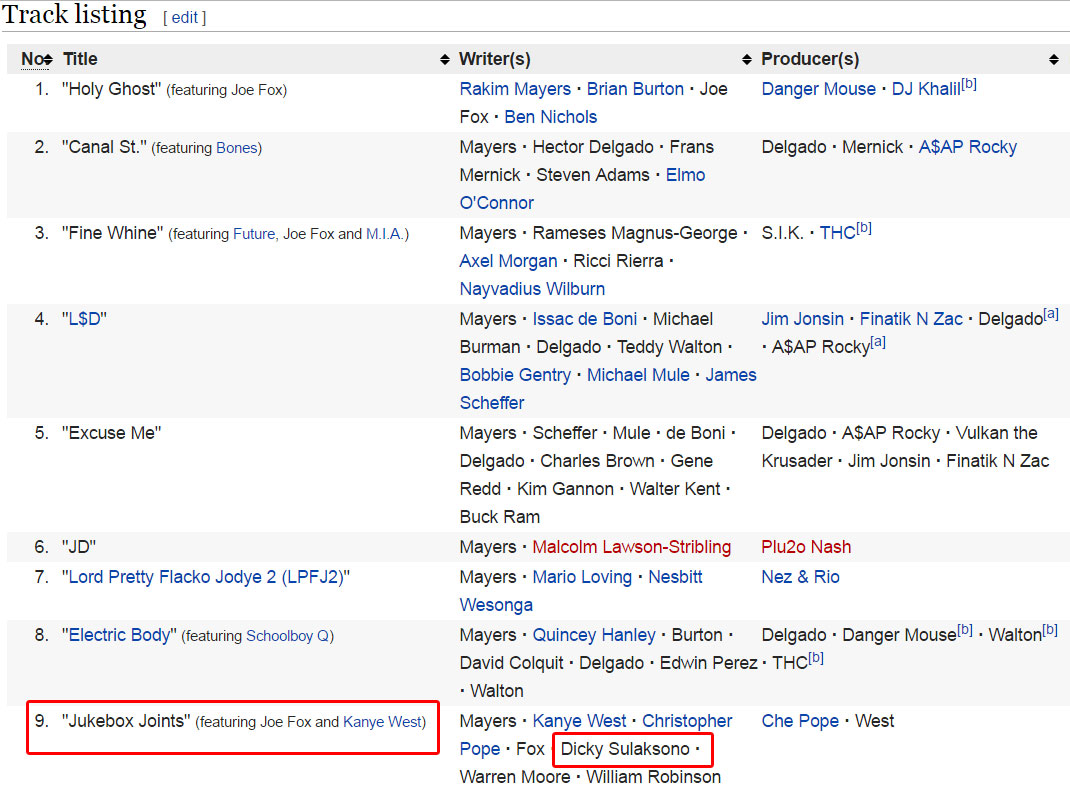Open red Malcolm Lawson-Stribling link
Viewport: 1070px width, 789px height.
point(631,547)
